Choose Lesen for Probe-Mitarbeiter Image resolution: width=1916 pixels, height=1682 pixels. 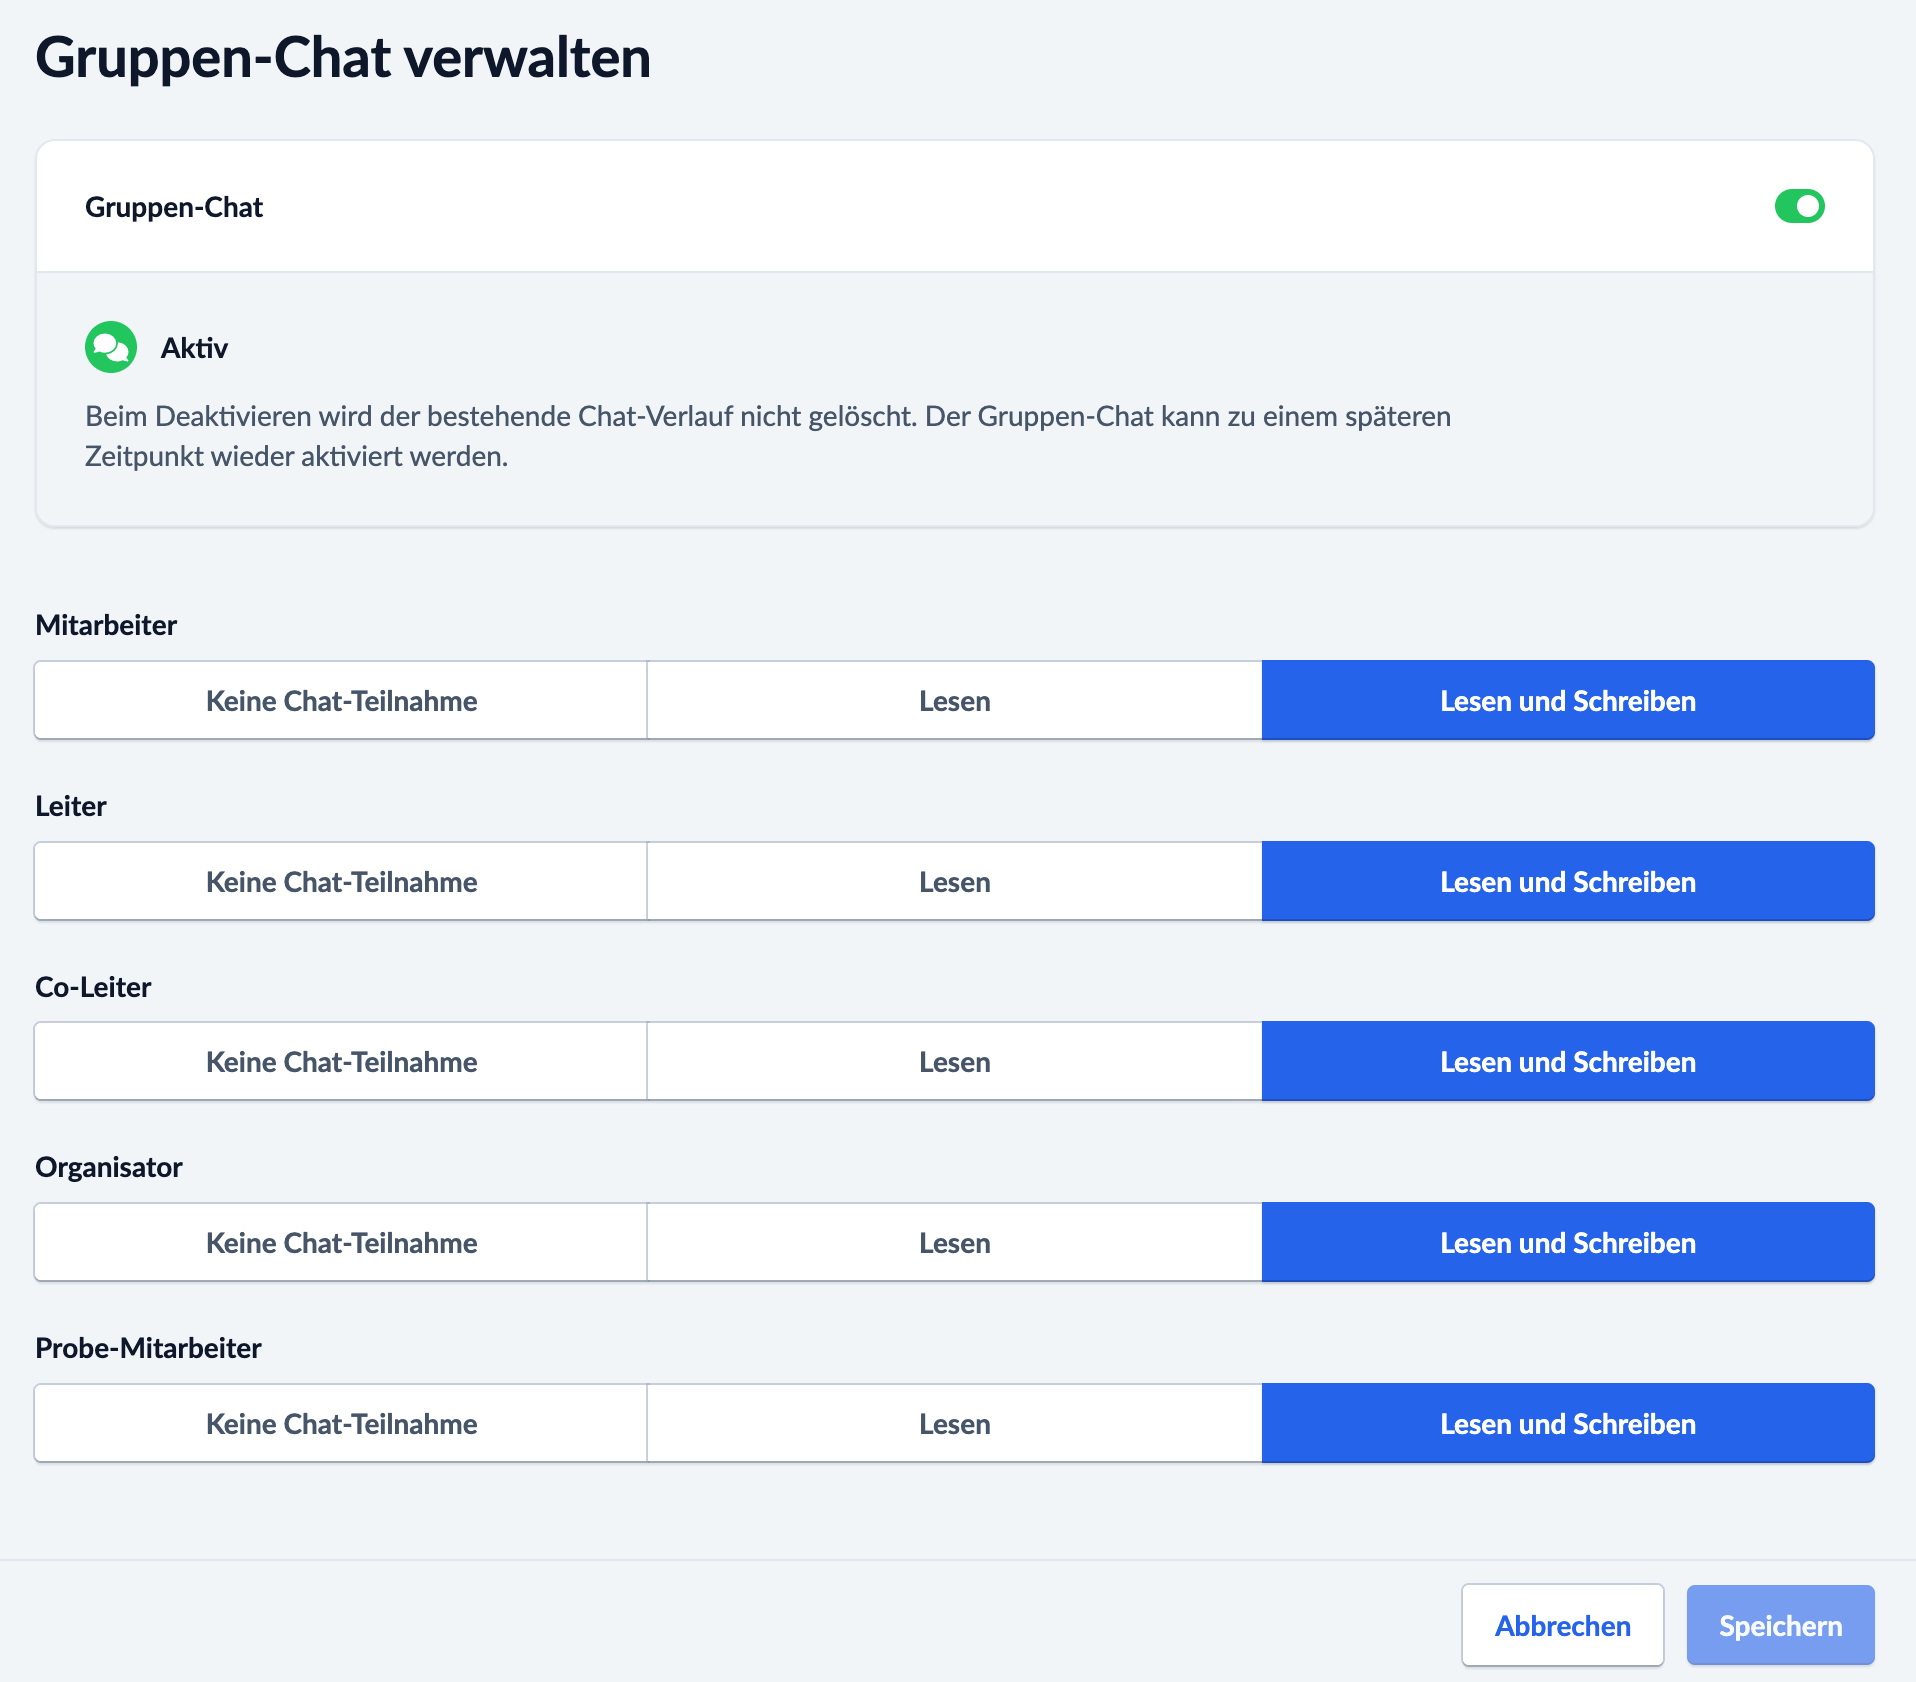pyautogui.click(x=954, y=1423)
